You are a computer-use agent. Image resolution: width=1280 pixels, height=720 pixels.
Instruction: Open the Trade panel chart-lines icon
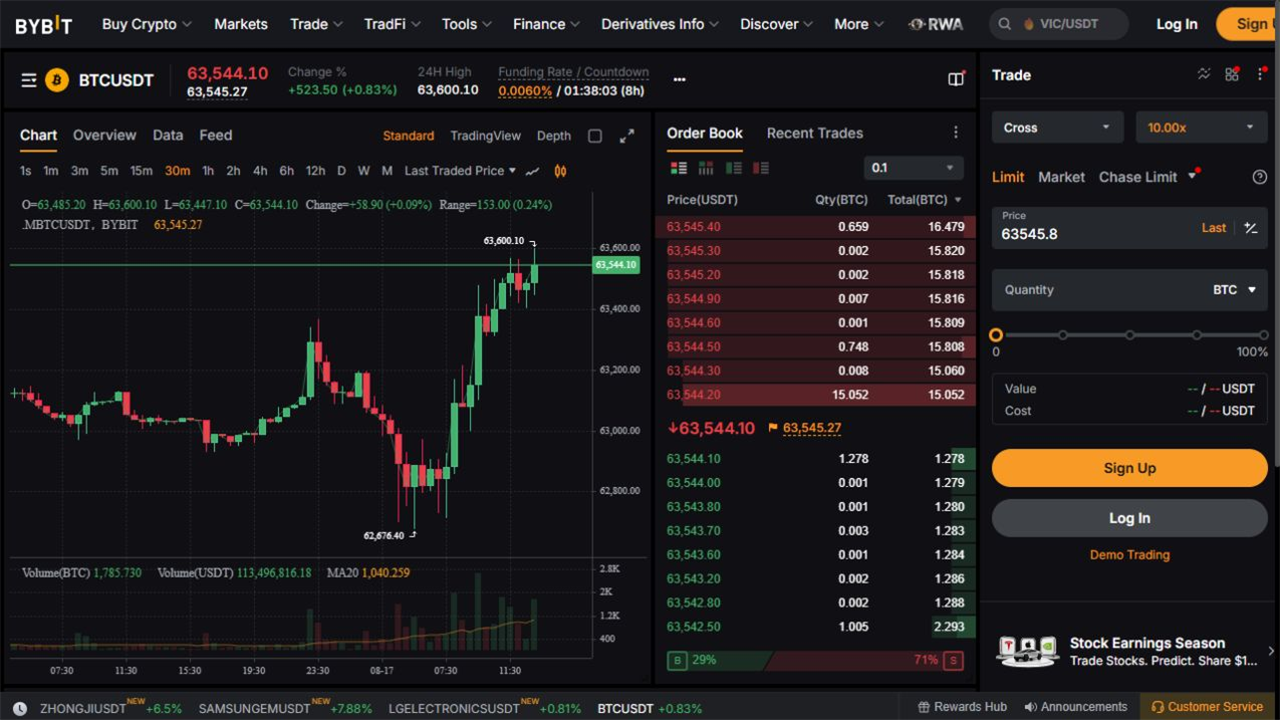click(1204, 74)
